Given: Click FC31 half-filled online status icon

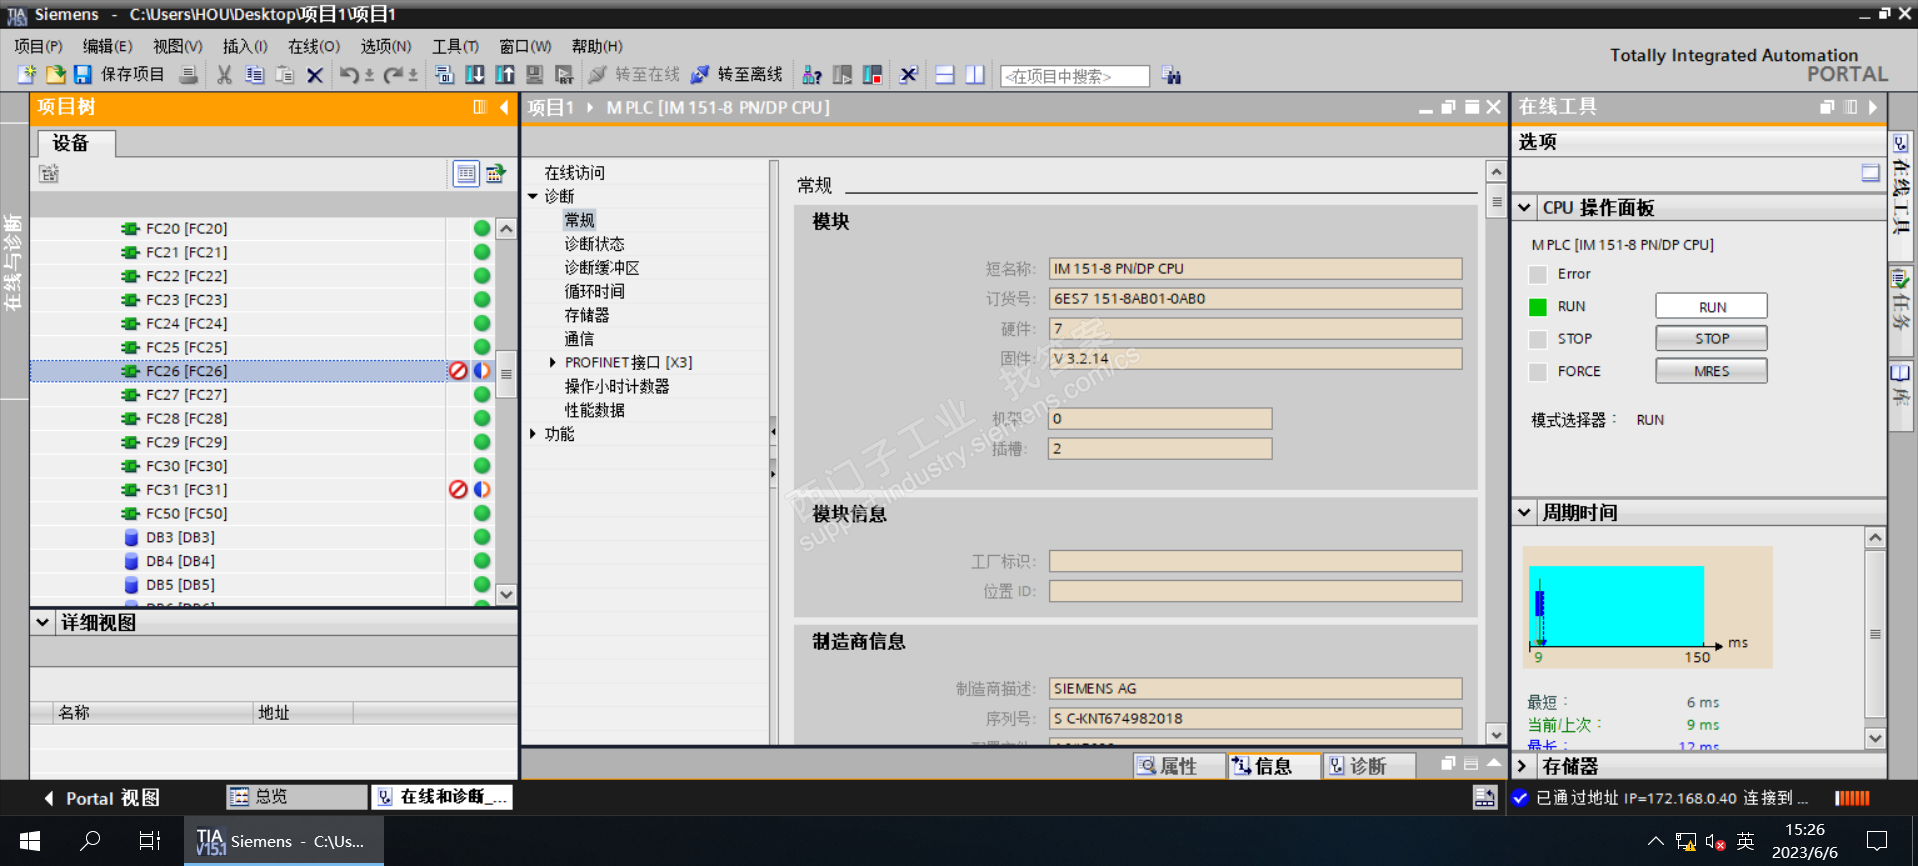Looking at the screenshot, I should tap(482, 490).
